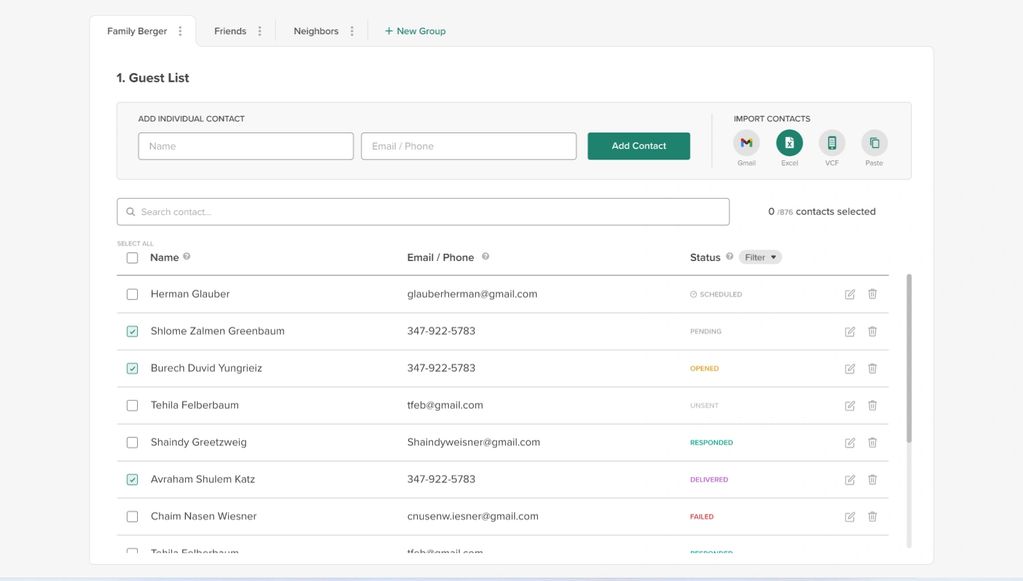This screenshot has width=1023, height=581.
Task: Click the name Chaim Nasen Wiesner
Action: 204,516
